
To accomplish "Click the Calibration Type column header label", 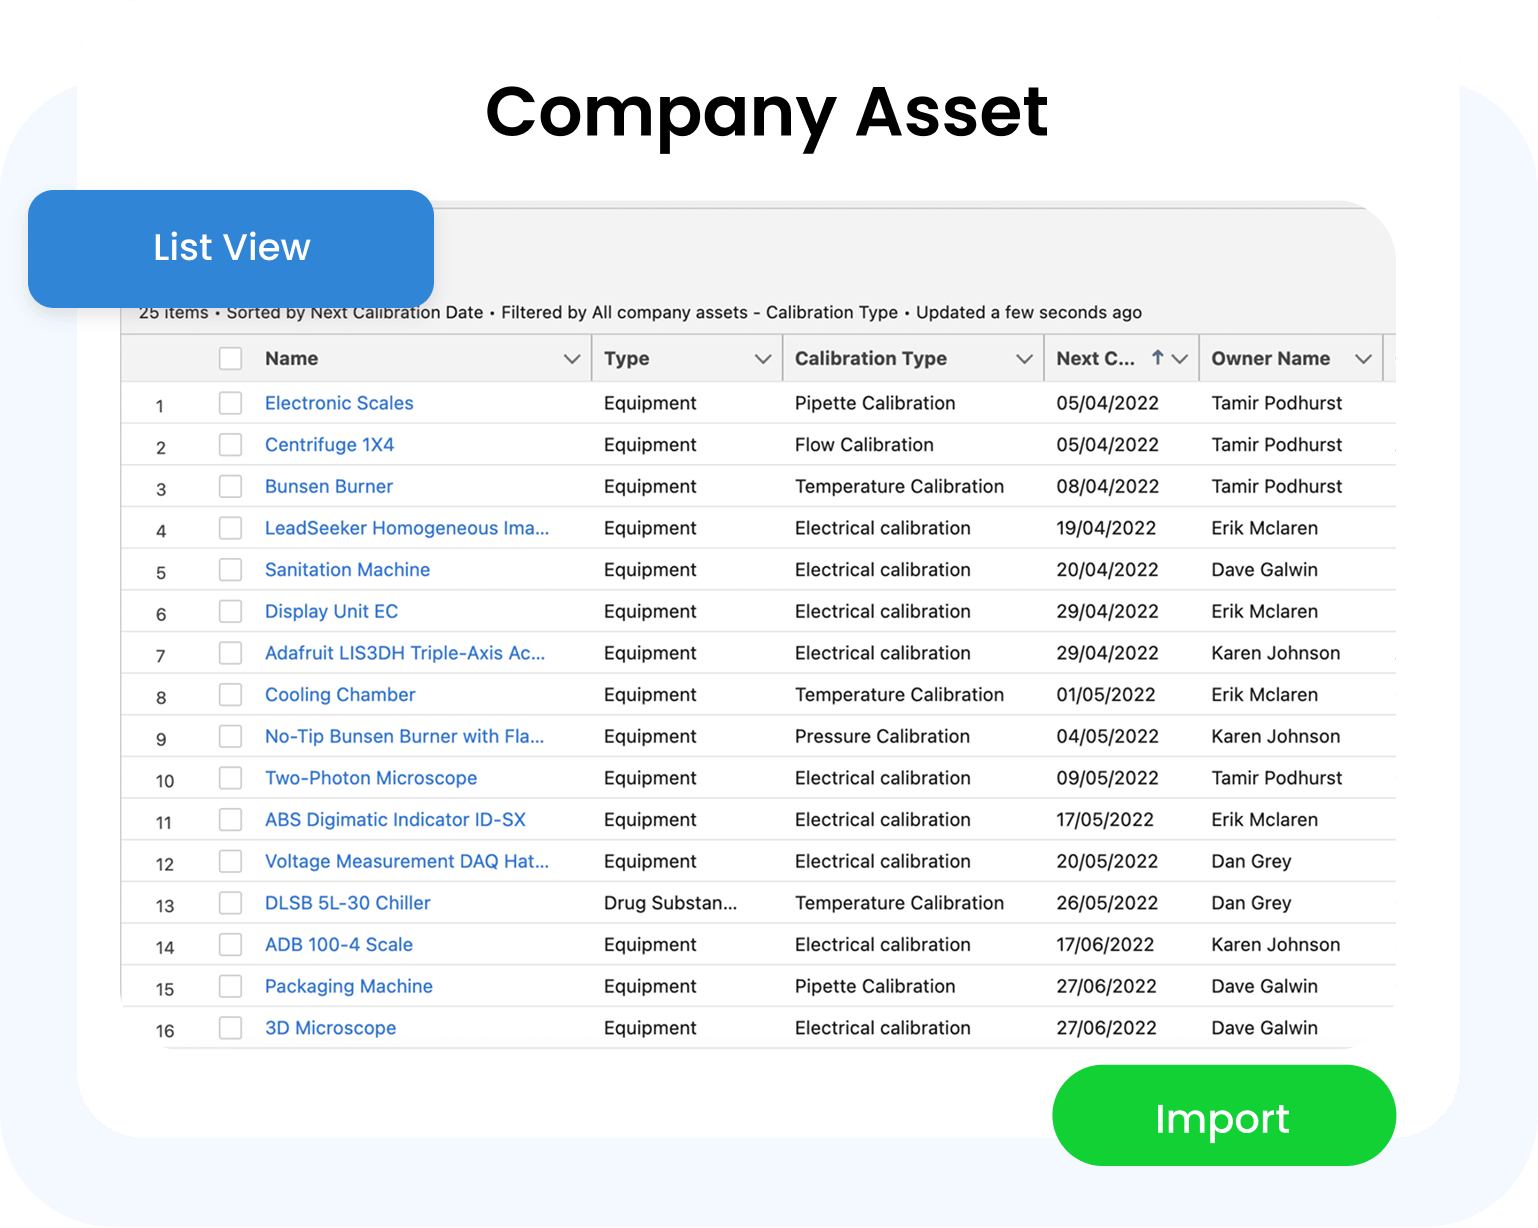I will click(x=870, y=359).
